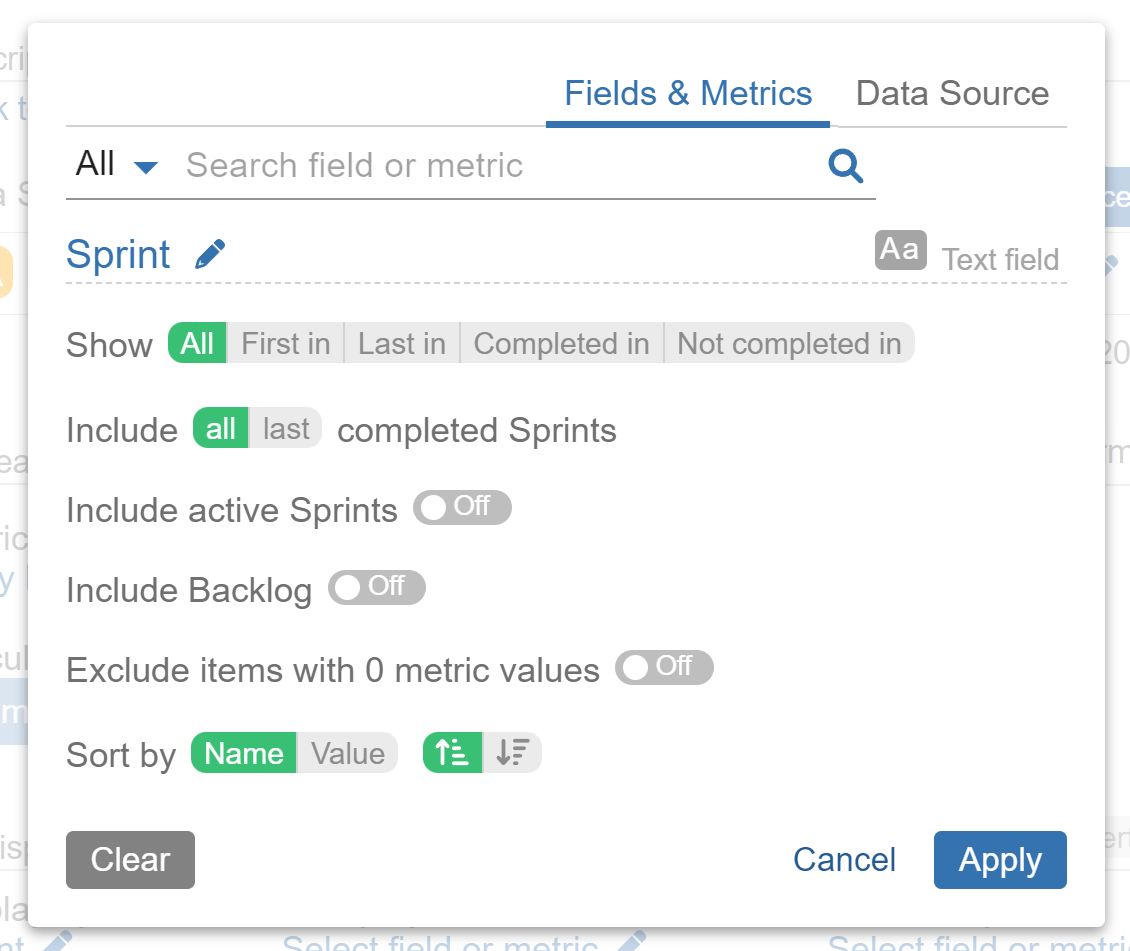Clear the Sprint field configuration

pyautogui.click(x=130, y=860)
